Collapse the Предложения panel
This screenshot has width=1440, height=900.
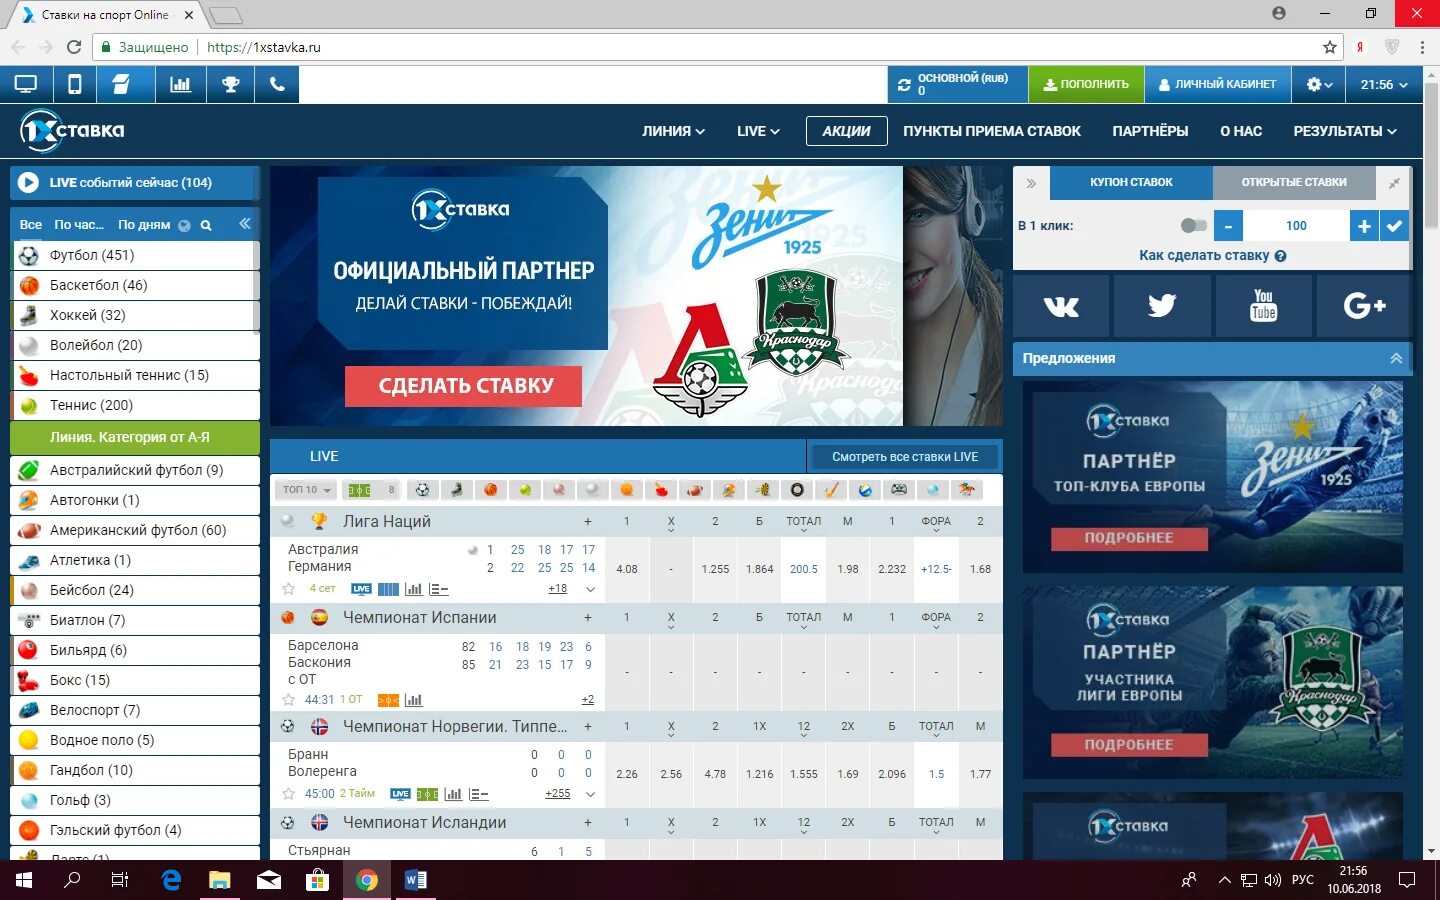(1396, 358)
